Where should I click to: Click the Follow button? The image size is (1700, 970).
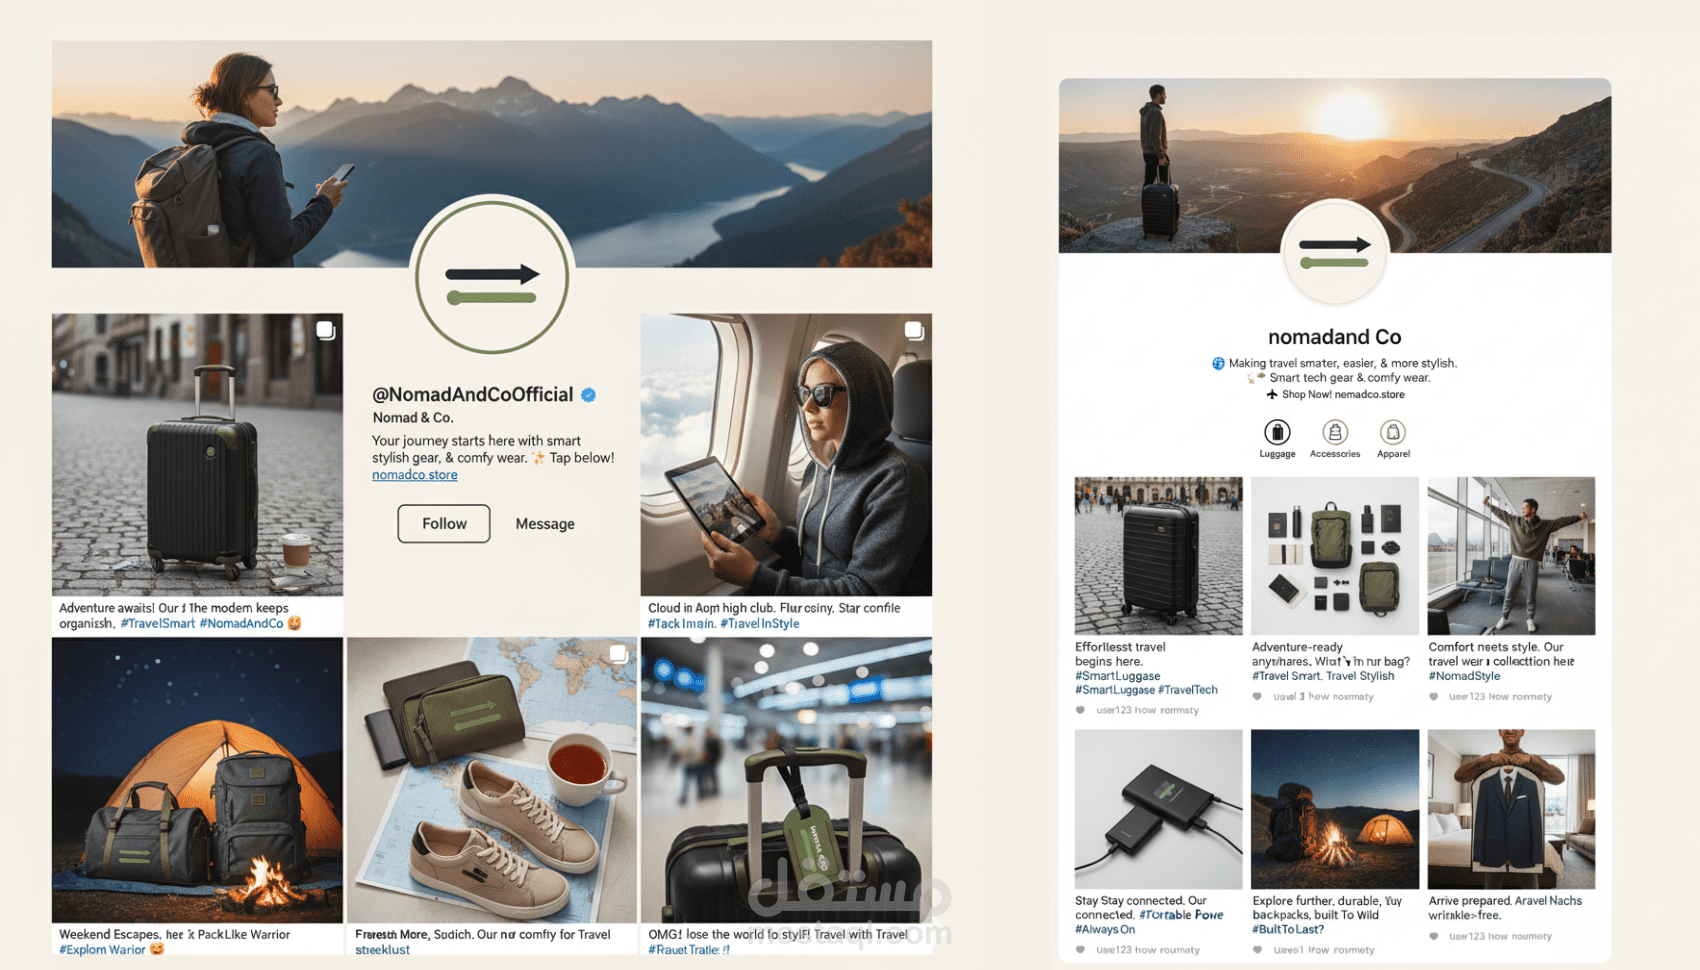pyautogui.click(x=444, y=524)
